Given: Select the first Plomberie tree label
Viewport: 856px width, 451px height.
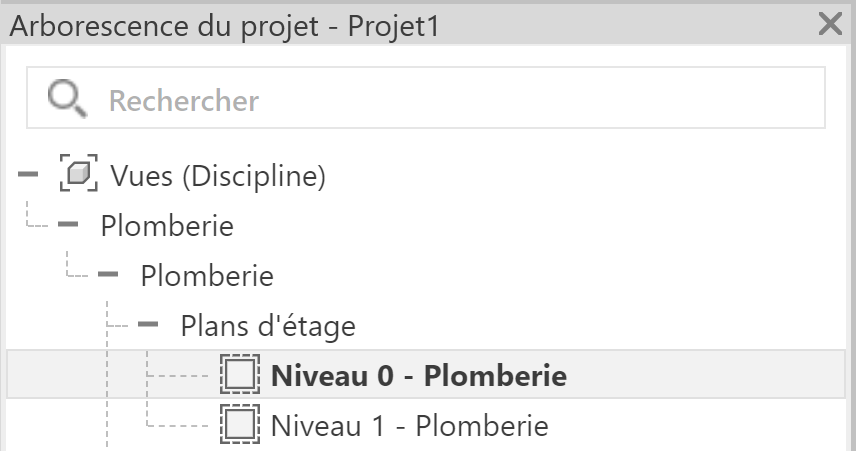Looking at the screenshot, I should point(167,226).
